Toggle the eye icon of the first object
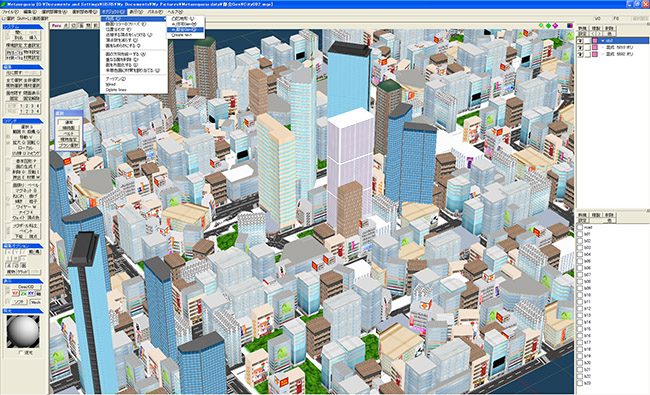Viewport: 650px width, 395px height. (x=581, y=41)
